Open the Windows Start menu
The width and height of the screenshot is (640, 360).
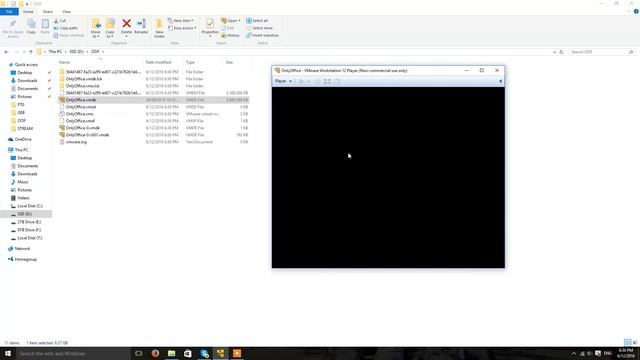point(8,353)
